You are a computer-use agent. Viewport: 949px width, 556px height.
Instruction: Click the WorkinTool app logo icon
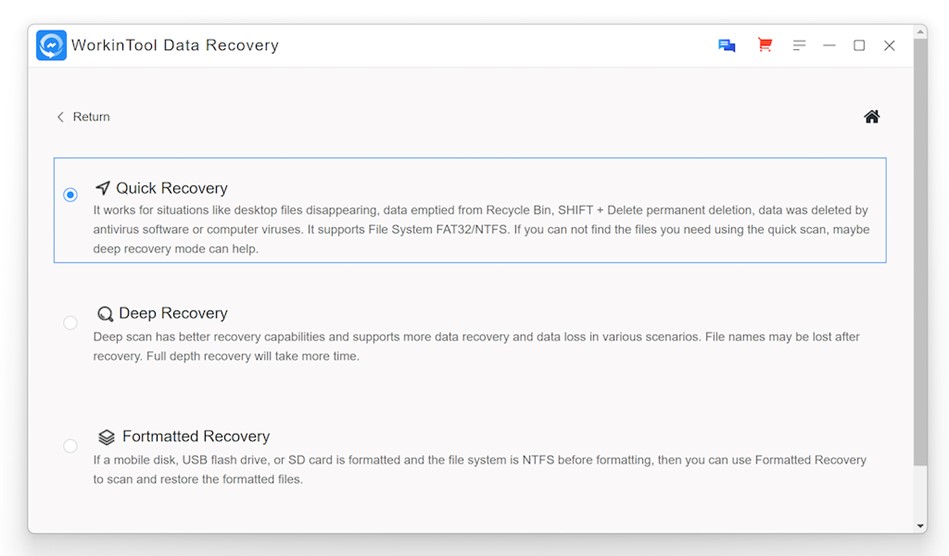point(51,45)
